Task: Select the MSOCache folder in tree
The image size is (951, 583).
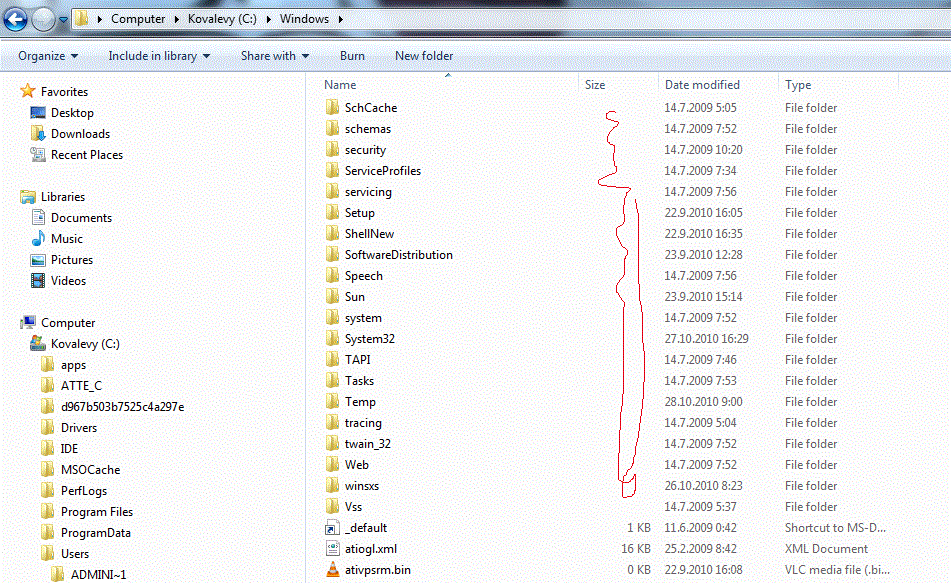Action: pyautogui.click(x=90, y=470)
